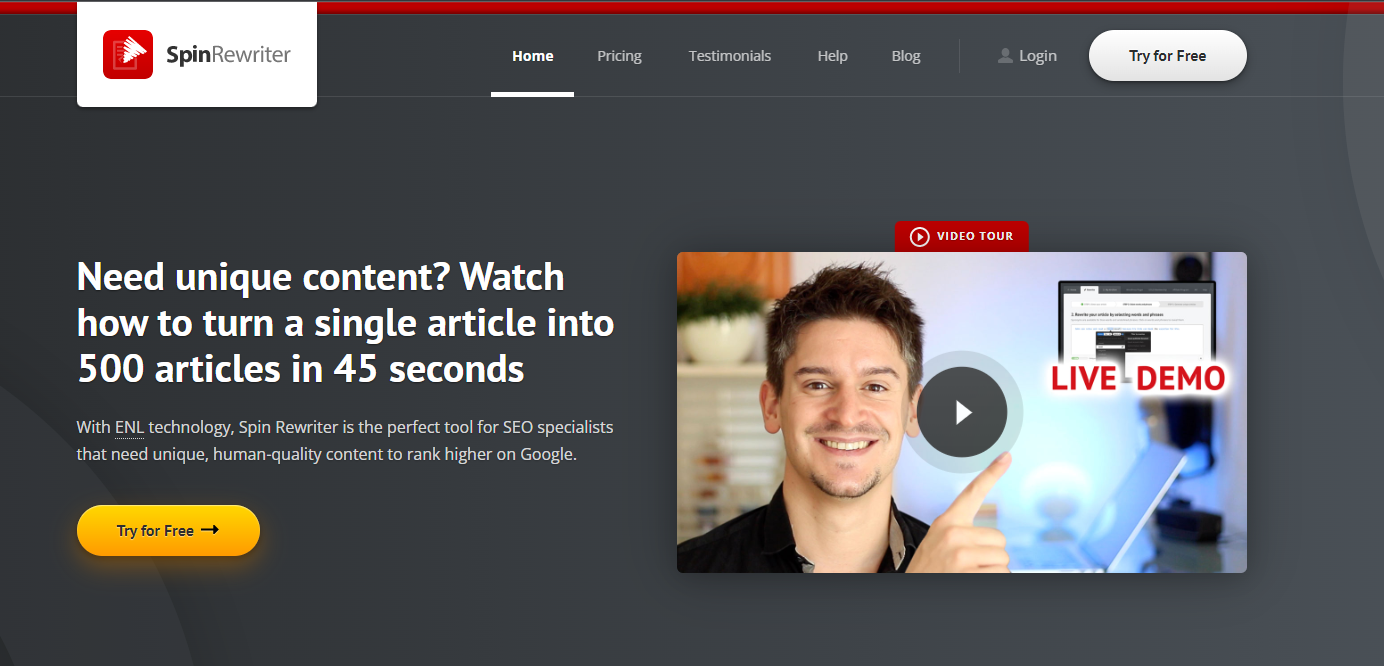The image size is (1384, 666).
Task: Click the SpinRewriter wordmark in the header
Action: pos(229,54)
